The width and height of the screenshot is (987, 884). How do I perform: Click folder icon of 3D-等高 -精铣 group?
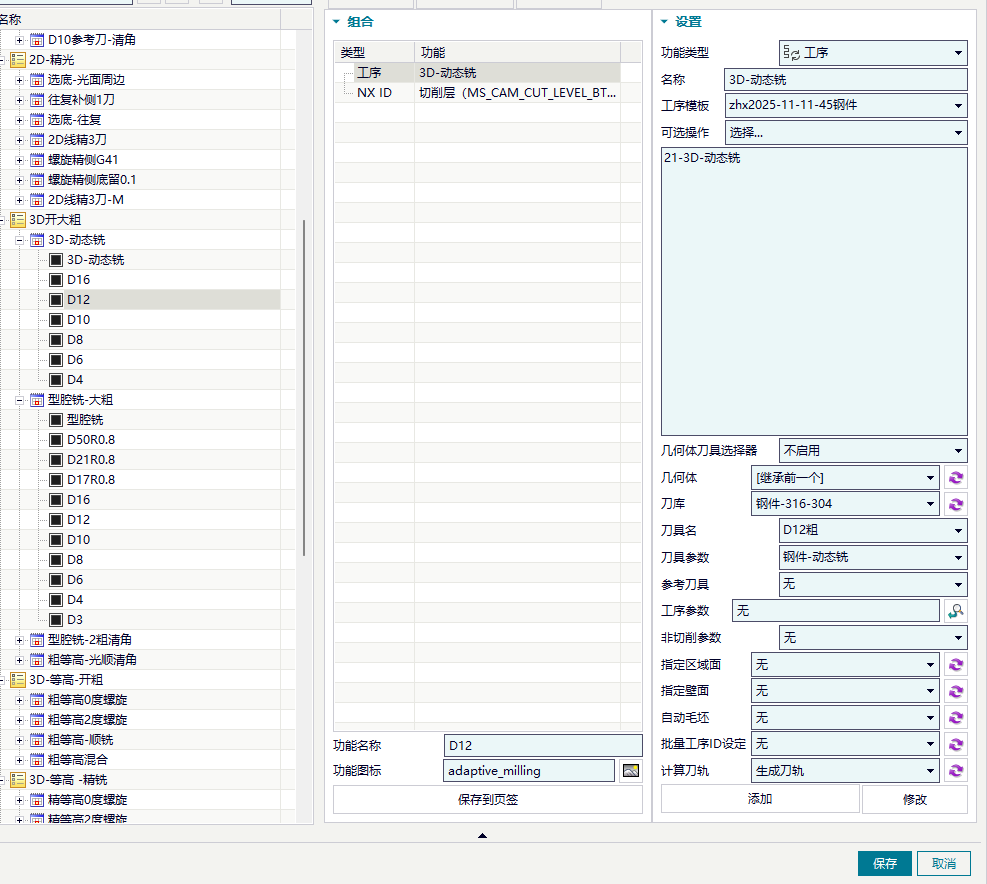18,780
